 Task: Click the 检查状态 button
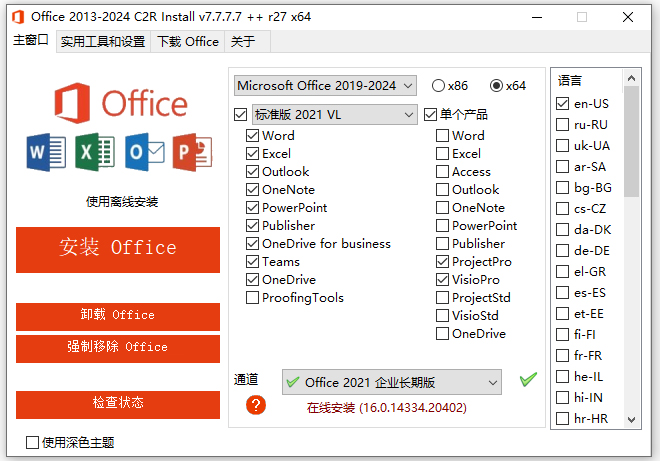coord(118,405)
